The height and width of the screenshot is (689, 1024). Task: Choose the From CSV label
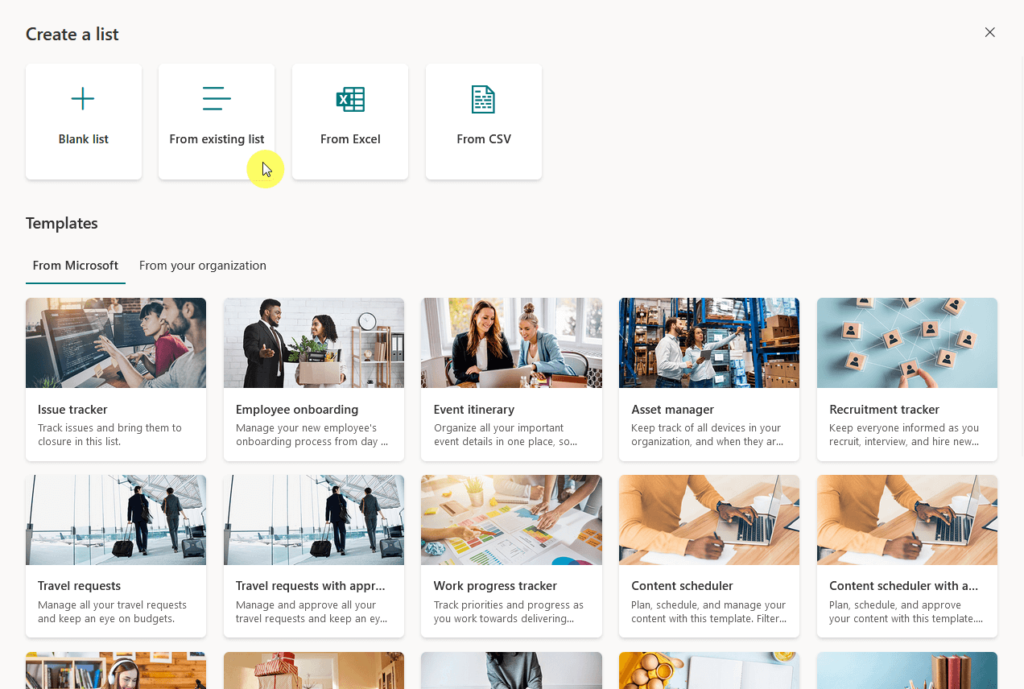tap(483, 139)
